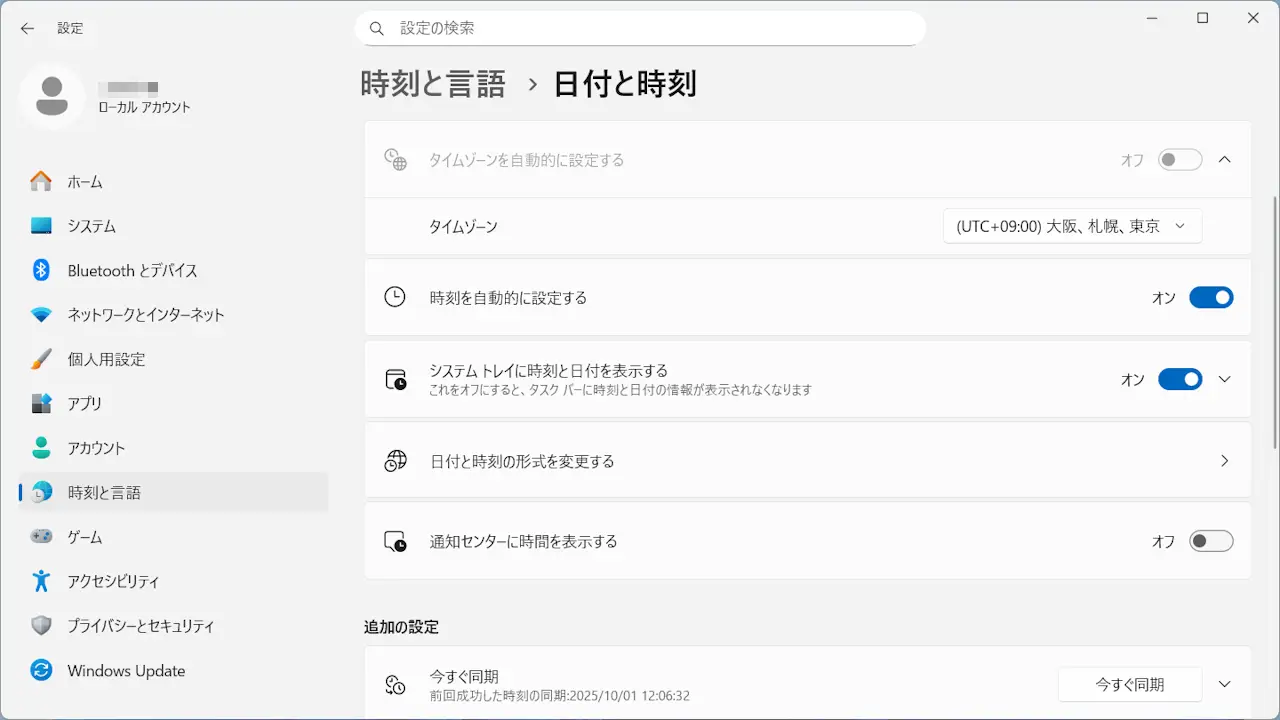The height and width of the screenshot is (720, 1280).
Task: Click 時刻と言語 breadcrumb in the page title
Action: [433, 84]
